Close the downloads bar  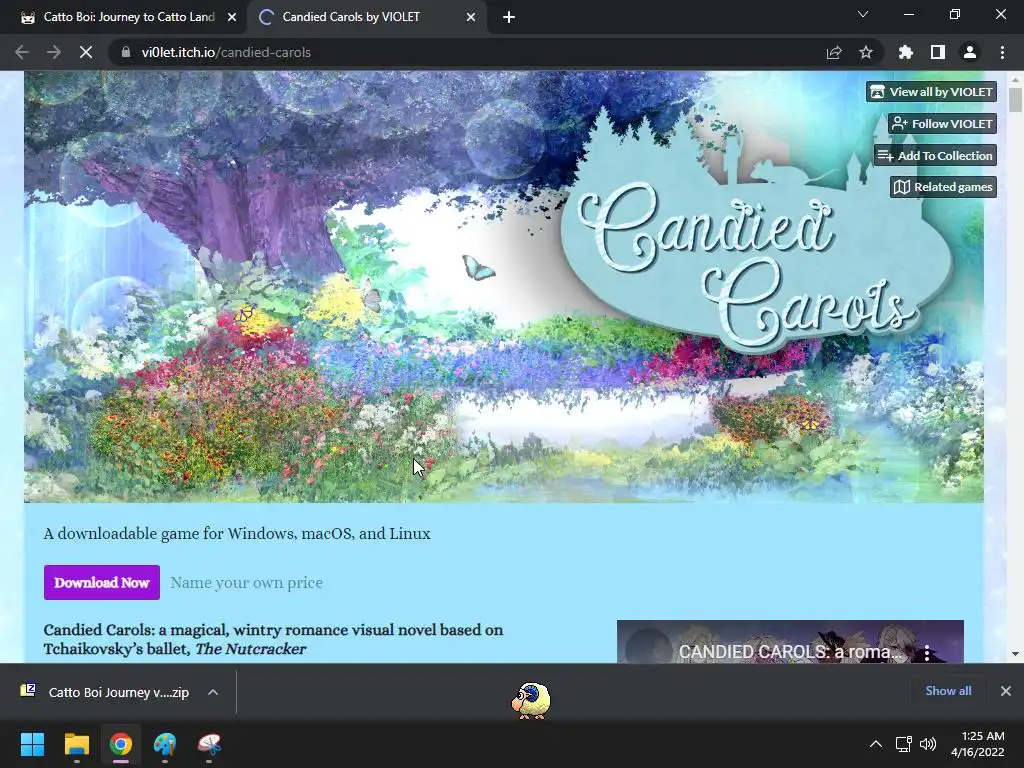coord(1006,691)
